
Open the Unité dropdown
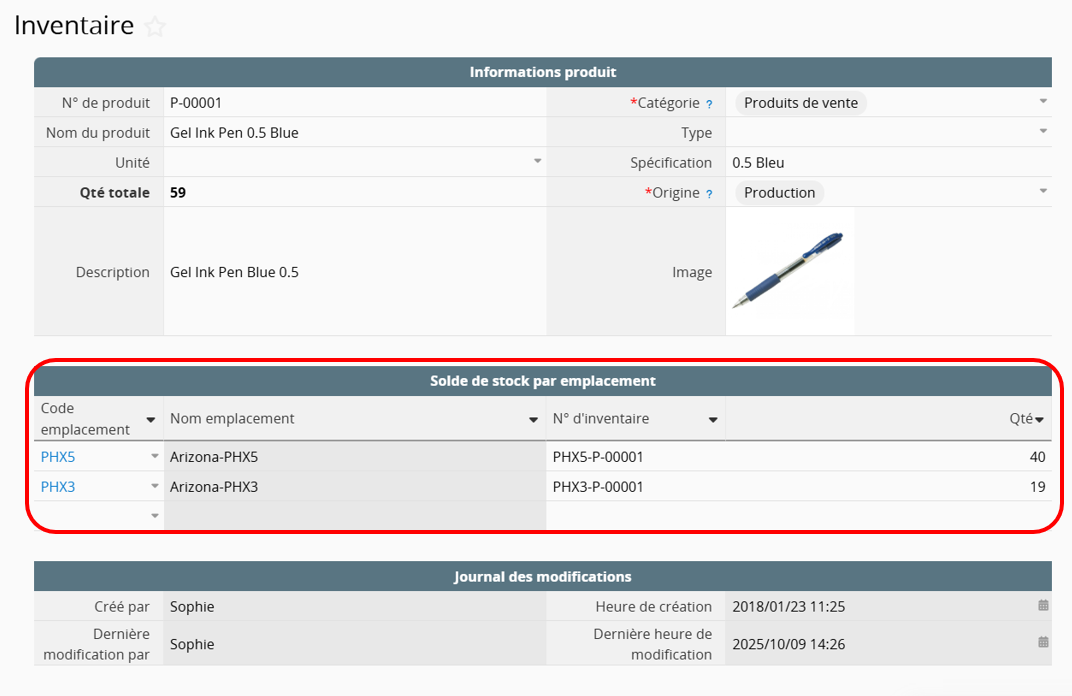[537, 162]
